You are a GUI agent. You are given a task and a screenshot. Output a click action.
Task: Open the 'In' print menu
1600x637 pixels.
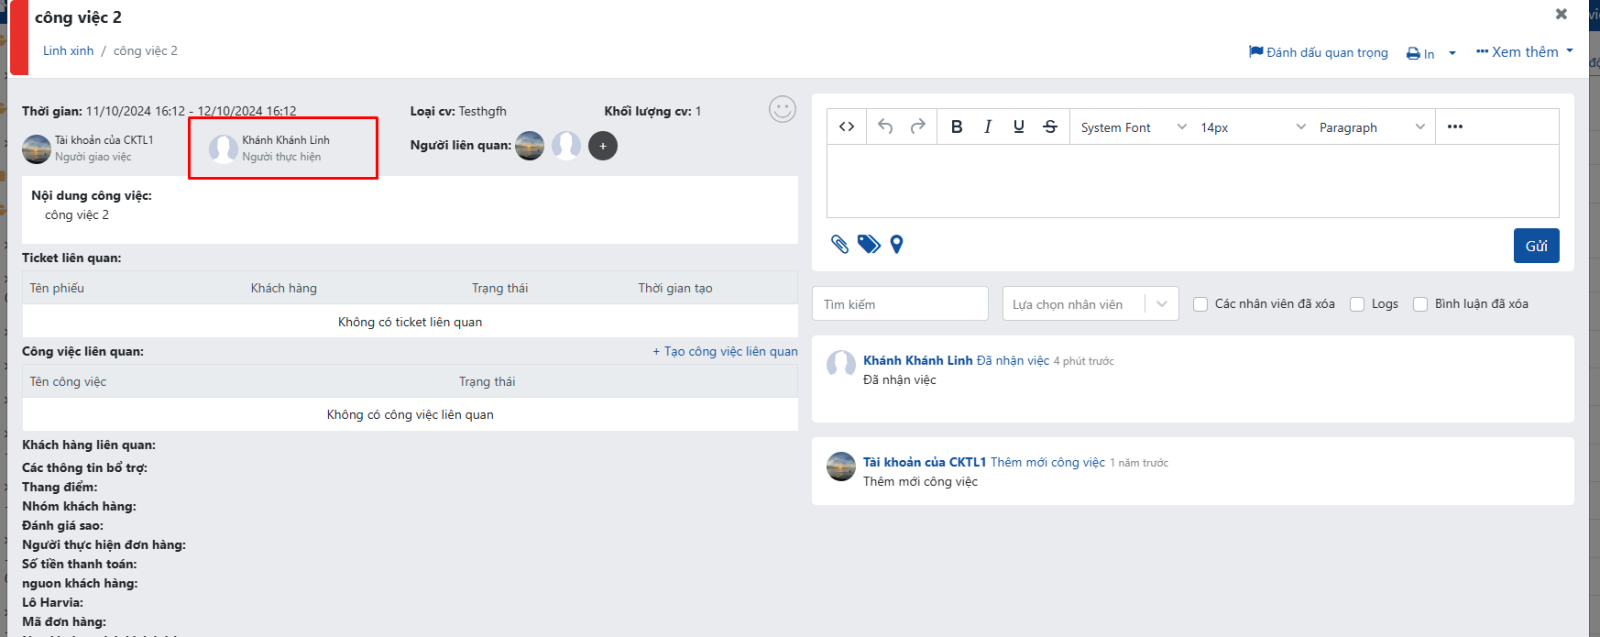pos(1430,54)
